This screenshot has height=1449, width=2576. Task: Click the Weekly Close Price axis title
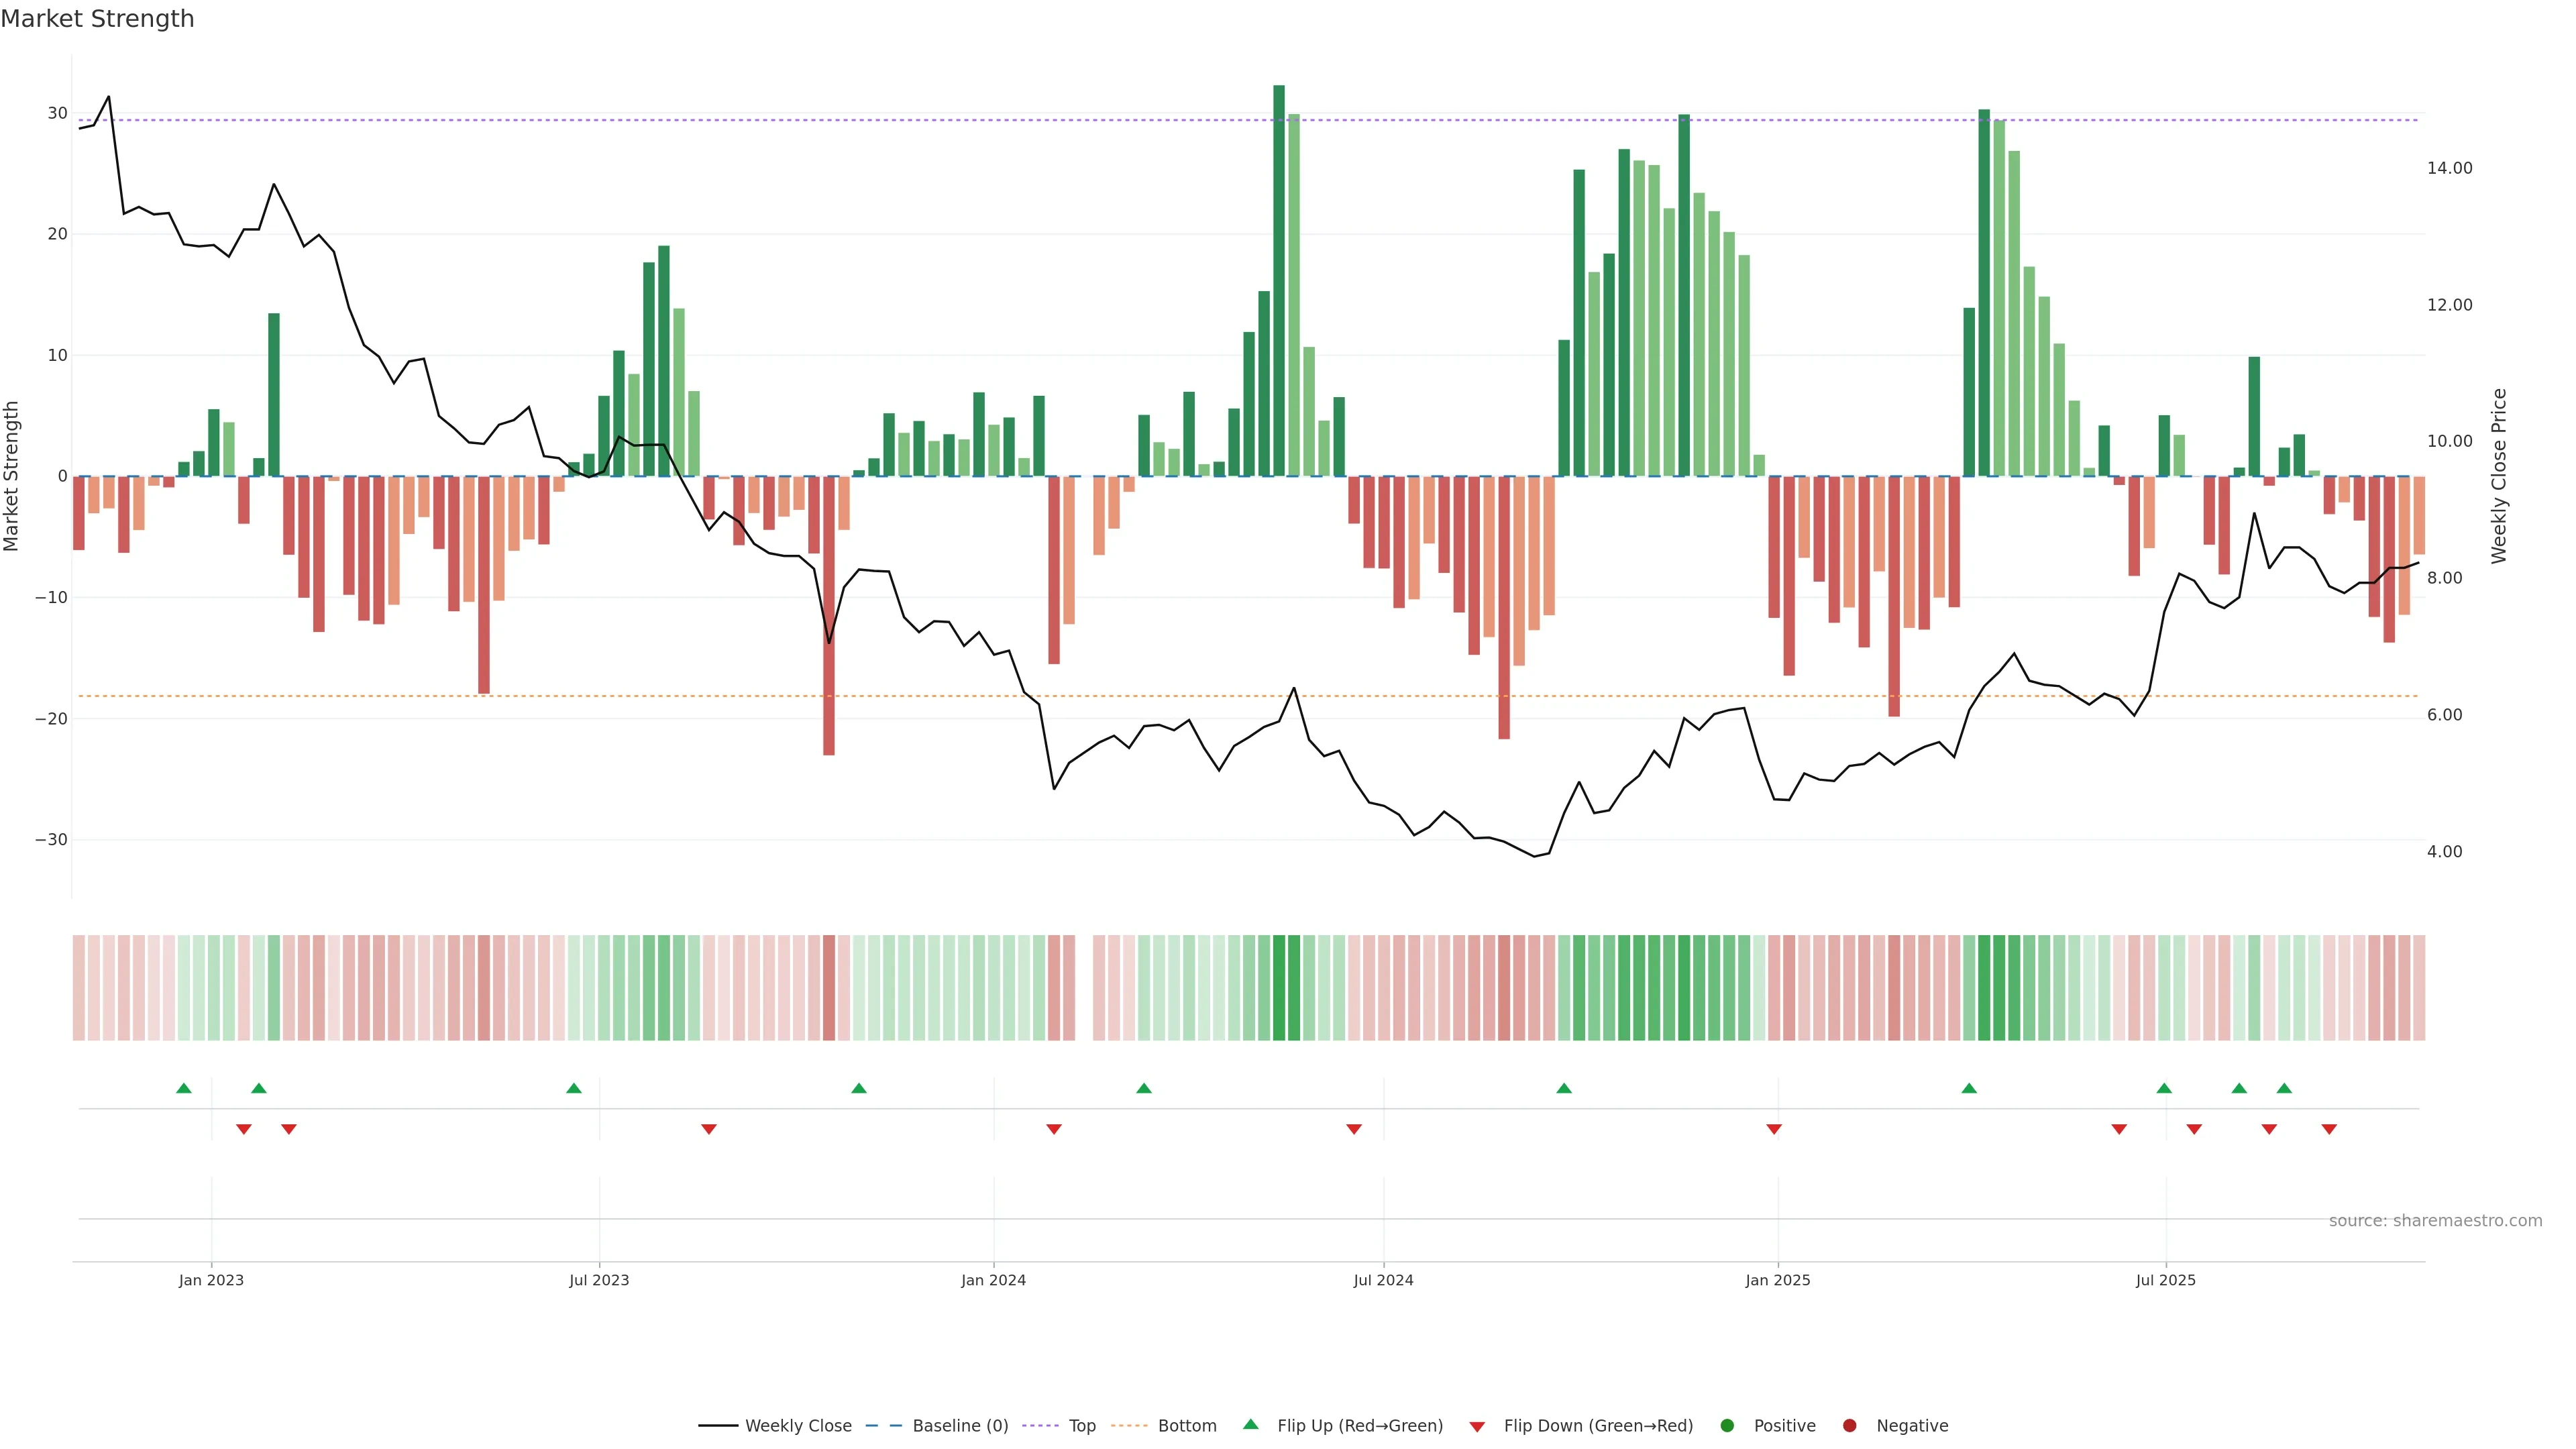[2499, 476]
